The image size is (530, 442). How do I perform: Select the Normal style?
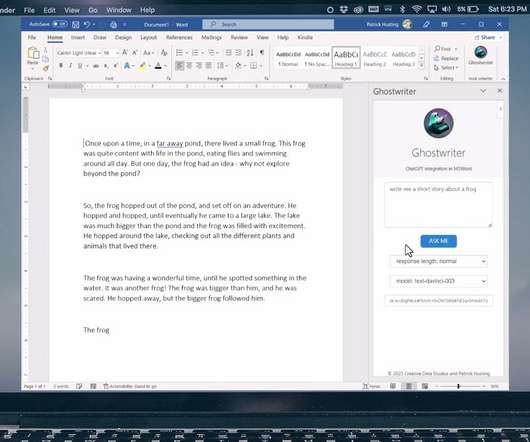[x=288, y=58]
